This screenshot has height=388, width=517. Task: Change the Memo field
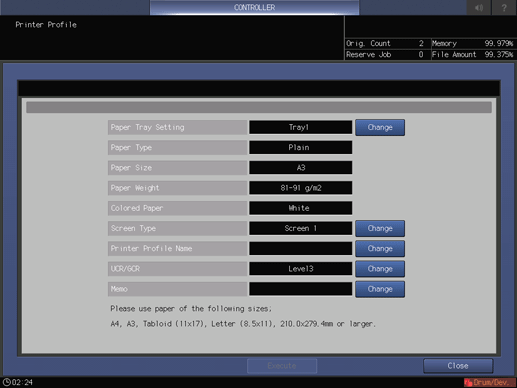coord(380,289)
